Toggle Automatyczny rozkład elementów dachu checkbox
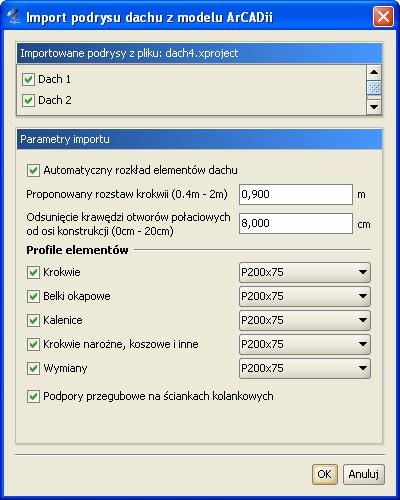Viewport: 400px width, 500px height. tap(33, 170)
